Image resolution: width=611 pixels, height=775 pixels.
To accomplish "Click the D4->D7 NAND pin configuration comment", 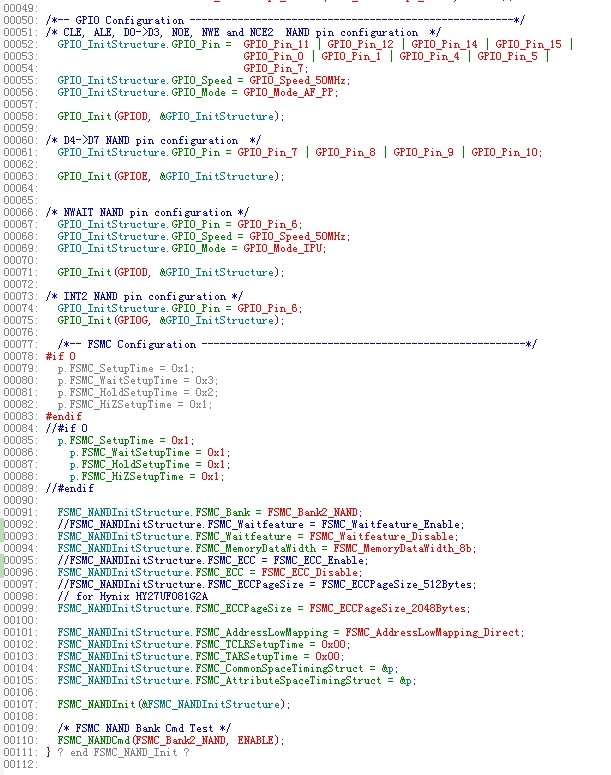I will pyautogui.click(x=153, y=140).
